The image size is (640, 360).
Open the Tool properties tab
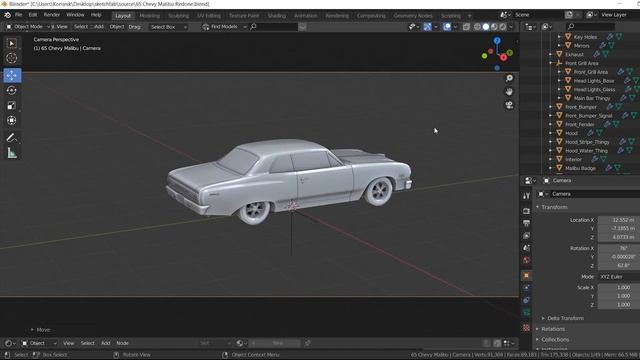526,196
